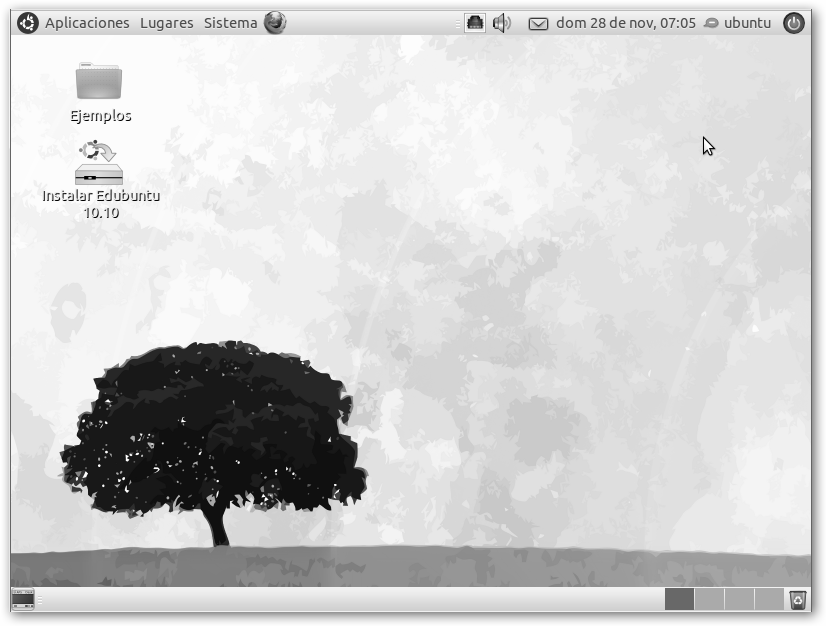Click the power button session icon
826x626 pixels.
pos(794,23)
